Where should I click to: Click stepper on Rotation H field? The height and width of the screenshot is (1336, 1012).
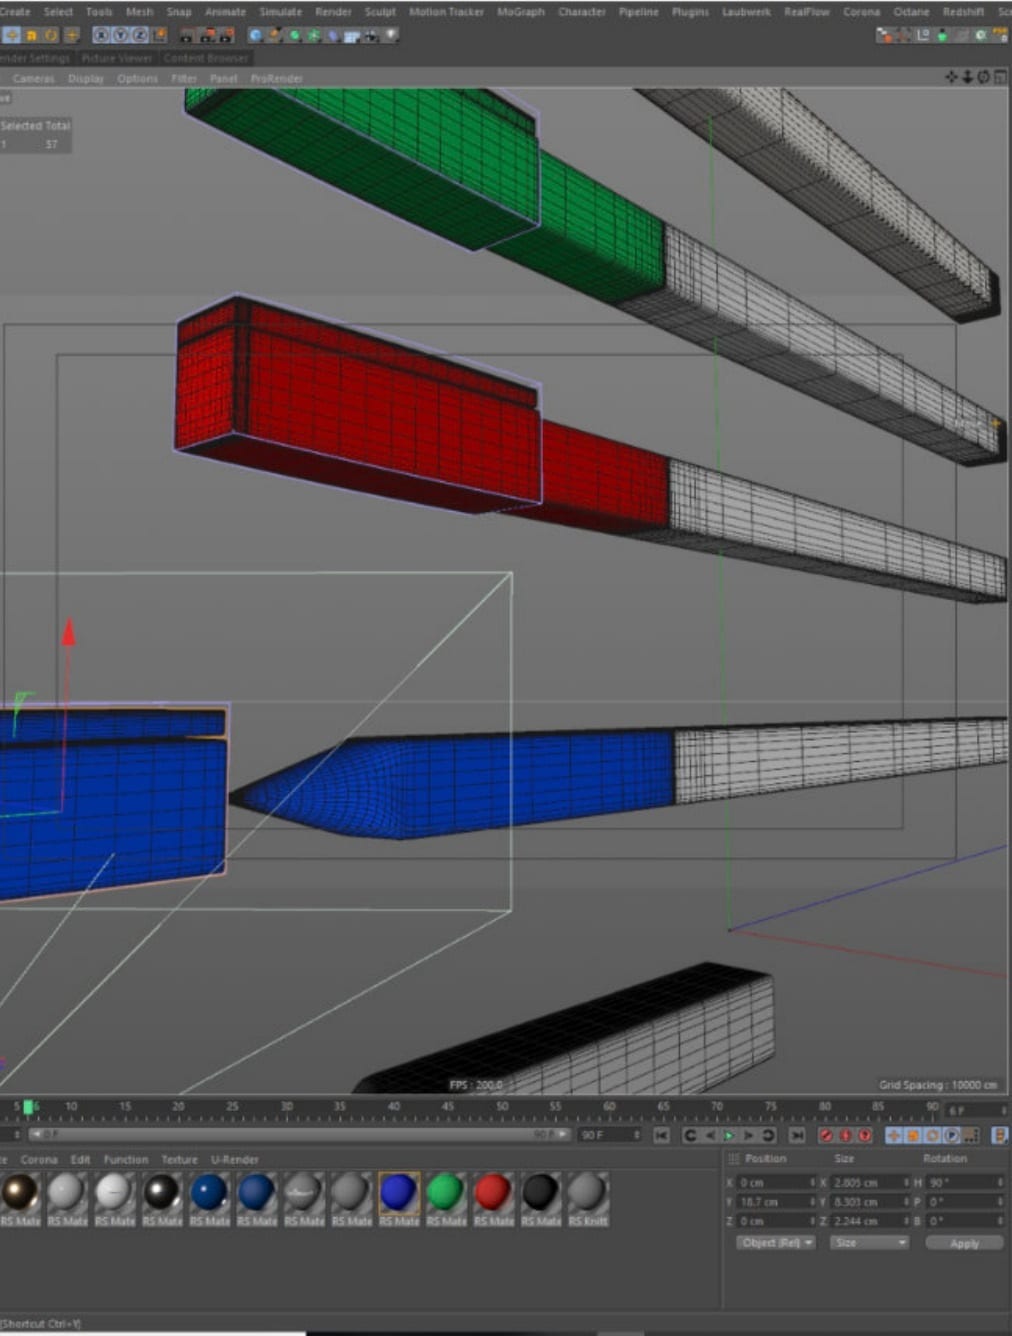click(1000, 1183)
